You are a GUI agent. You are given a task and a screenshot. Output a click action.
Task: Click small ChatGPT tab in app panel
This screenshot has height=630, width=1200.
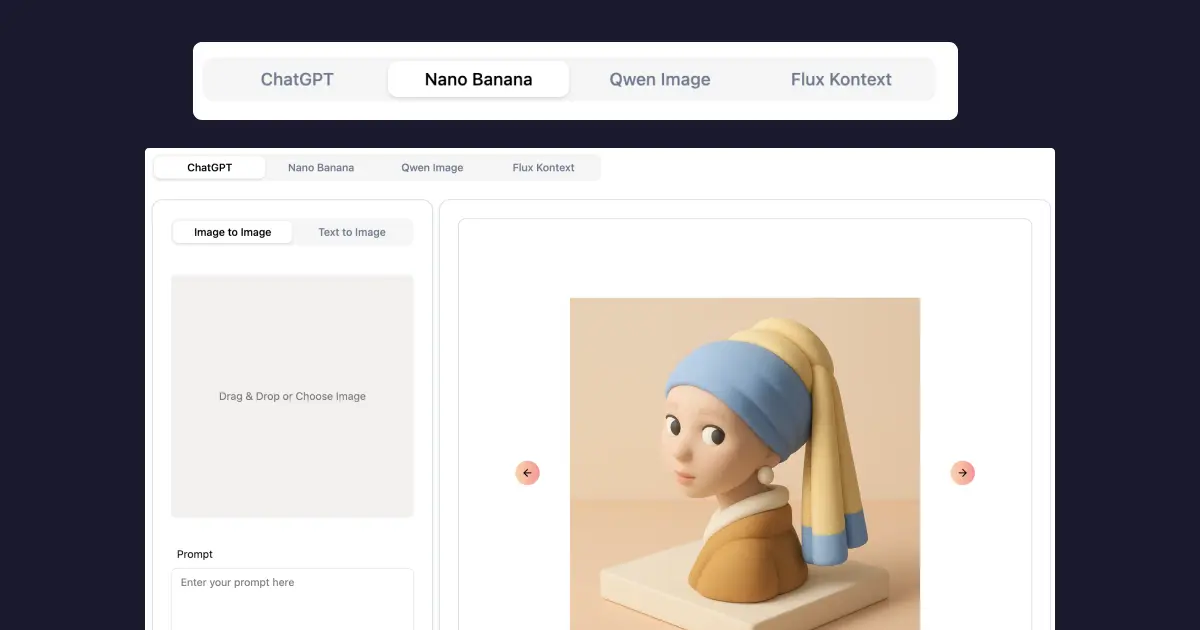210,167
